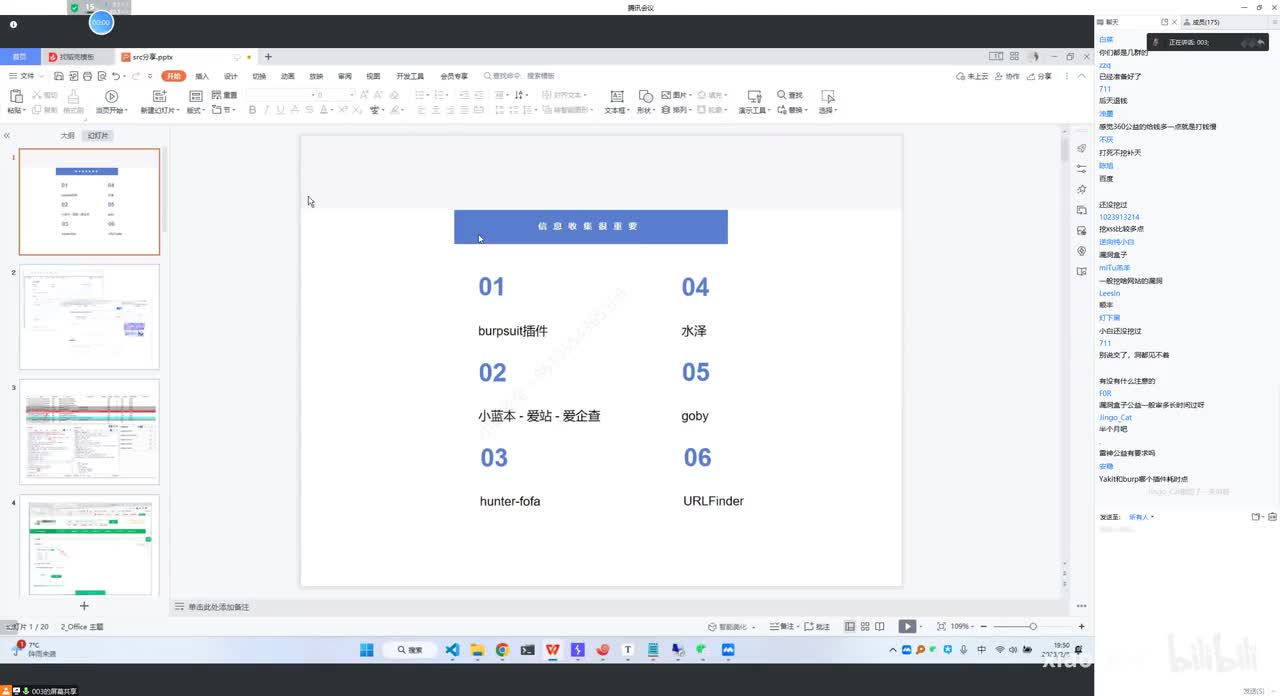1280x696 pixels.
Task: Open the 发送至 所有人 recipient dropdown
Action: pyautogui.click(x=1141, y=517)
